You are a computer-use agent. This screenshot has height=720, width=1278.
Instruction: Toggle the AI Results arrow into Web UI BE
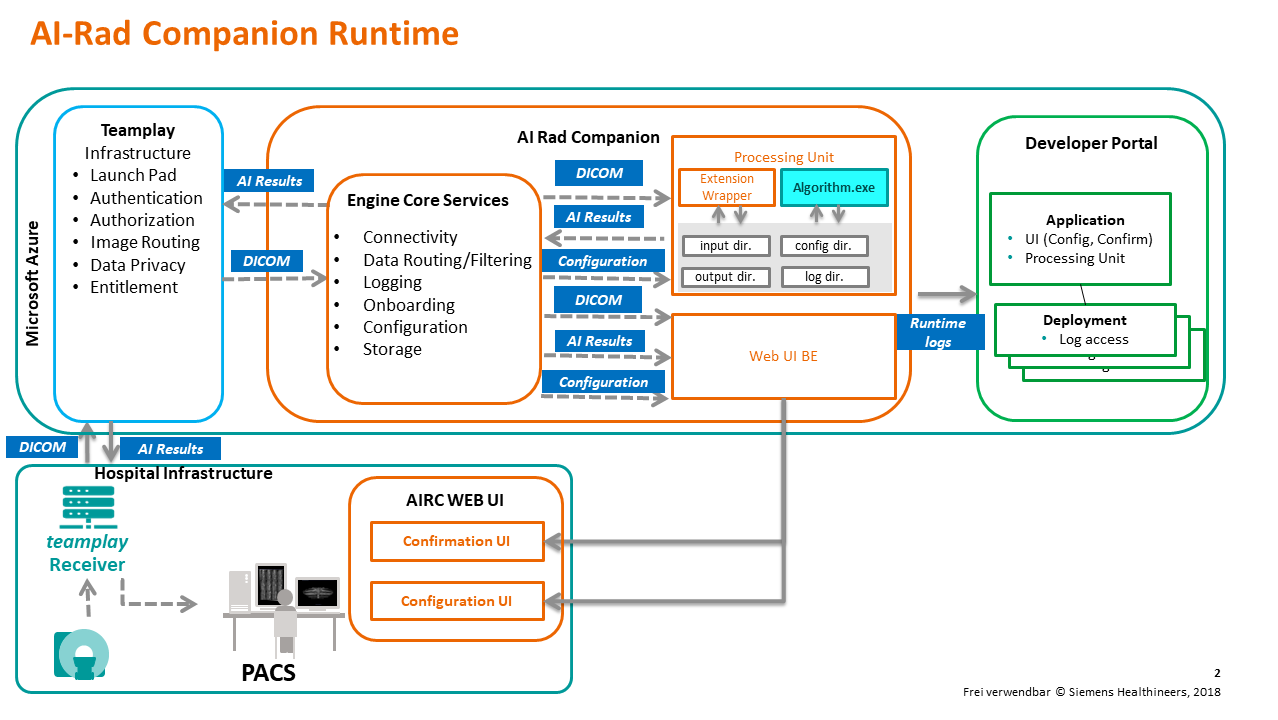click(x=603, y=340)
